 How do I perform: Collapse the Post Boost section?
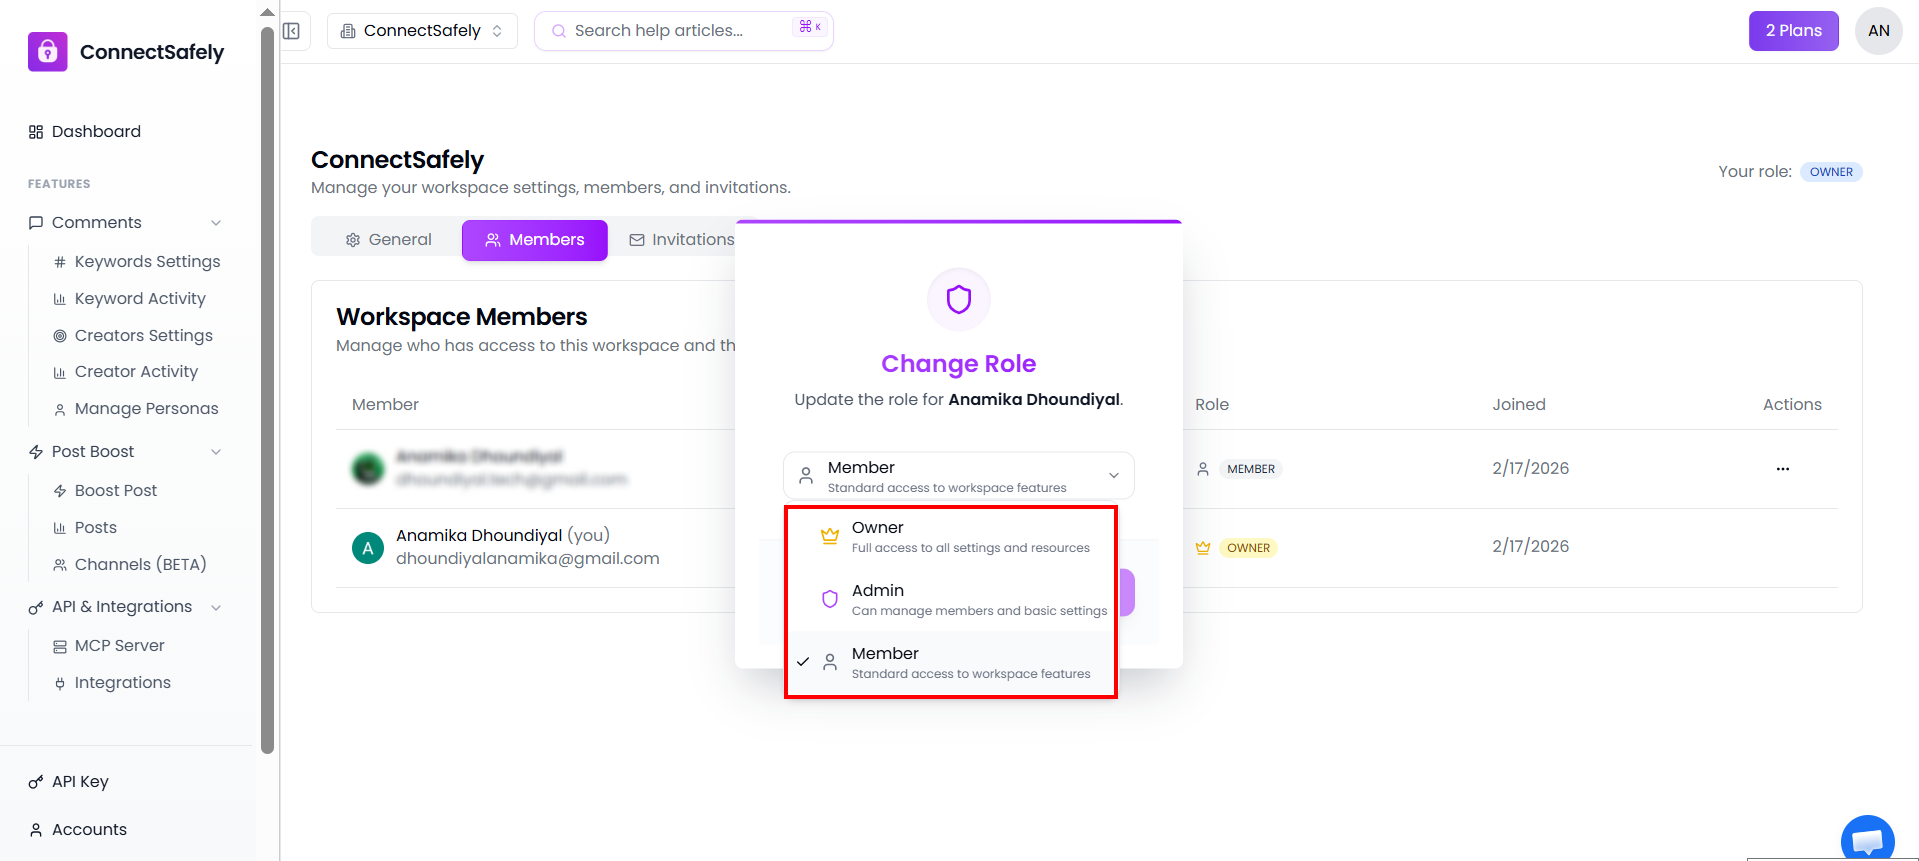click(x=216, y=452)
